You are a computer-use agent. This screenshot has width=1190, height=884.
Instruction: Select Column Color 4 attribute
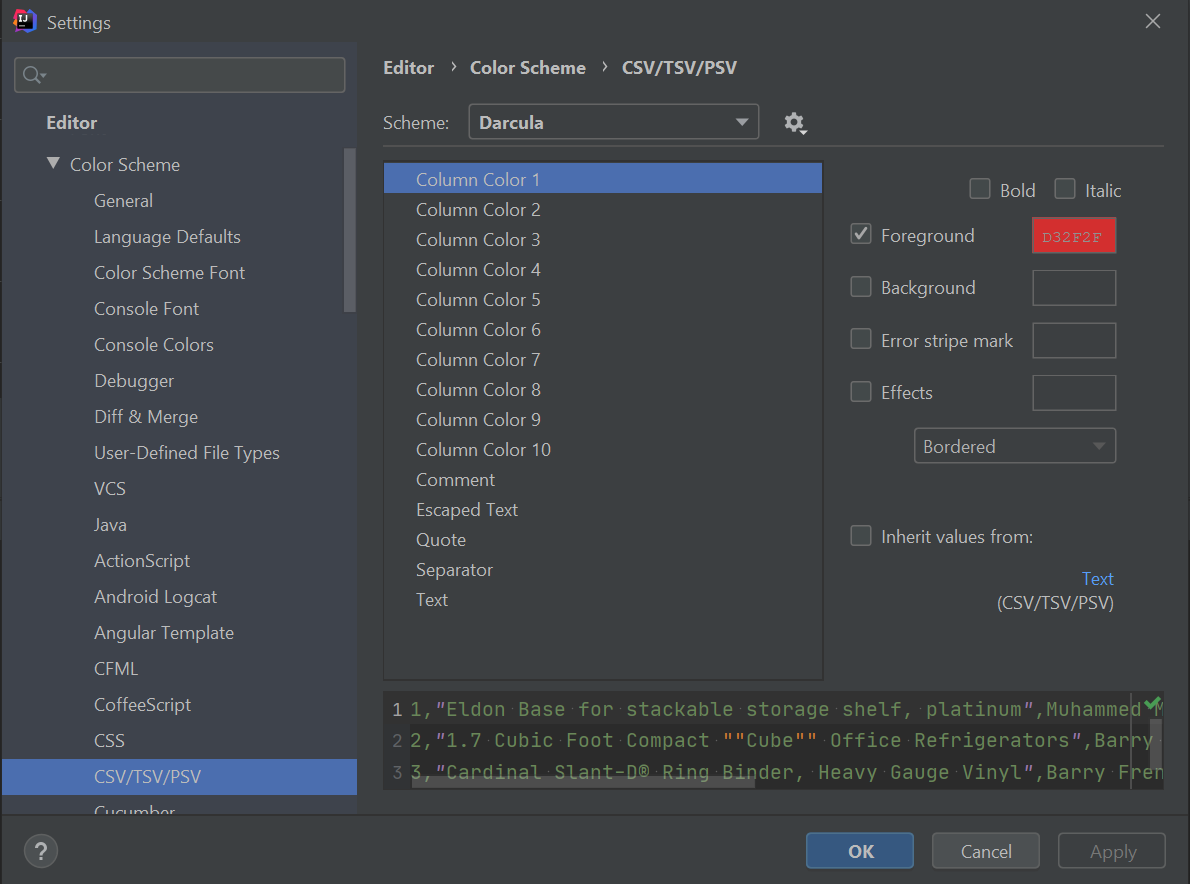[603, 269]
